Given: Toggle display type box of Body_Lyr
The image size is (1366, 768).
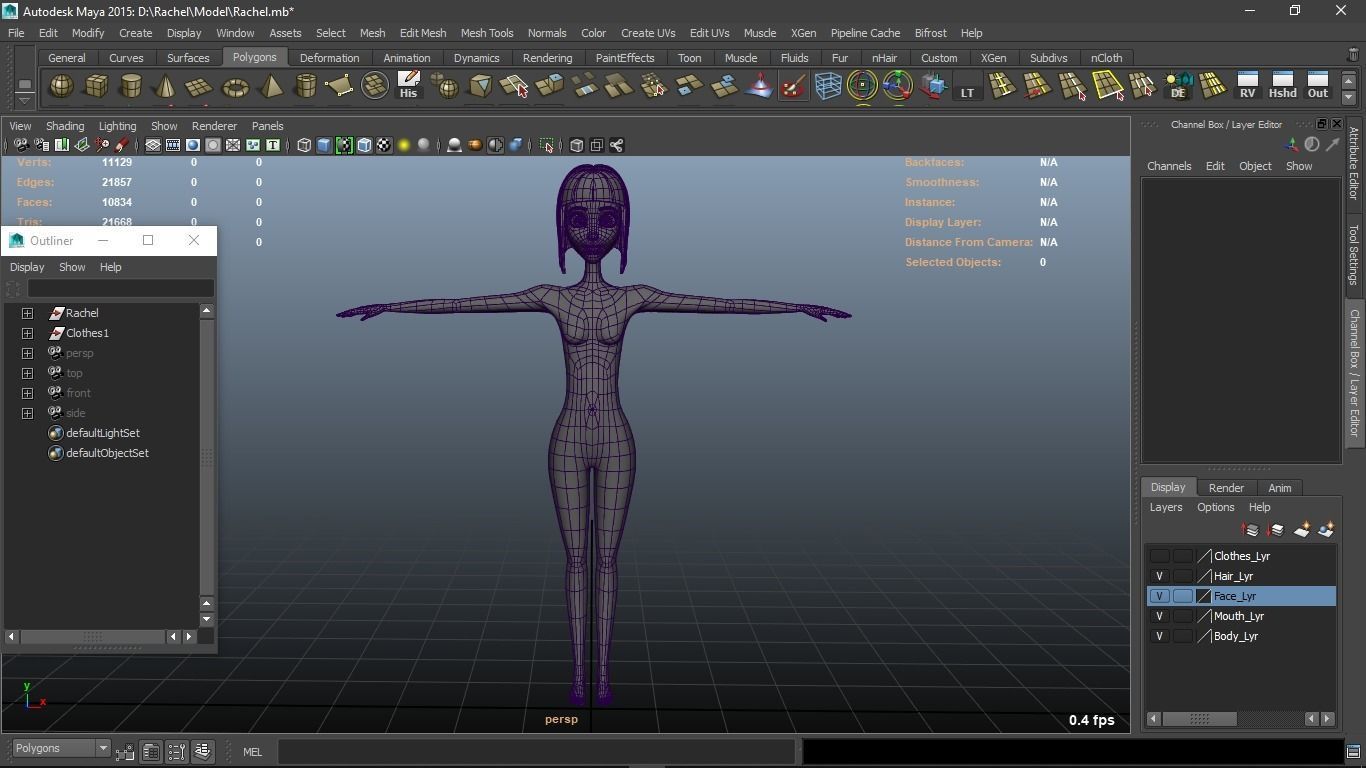Looking at the screenshot, I should coord(1183,636).
